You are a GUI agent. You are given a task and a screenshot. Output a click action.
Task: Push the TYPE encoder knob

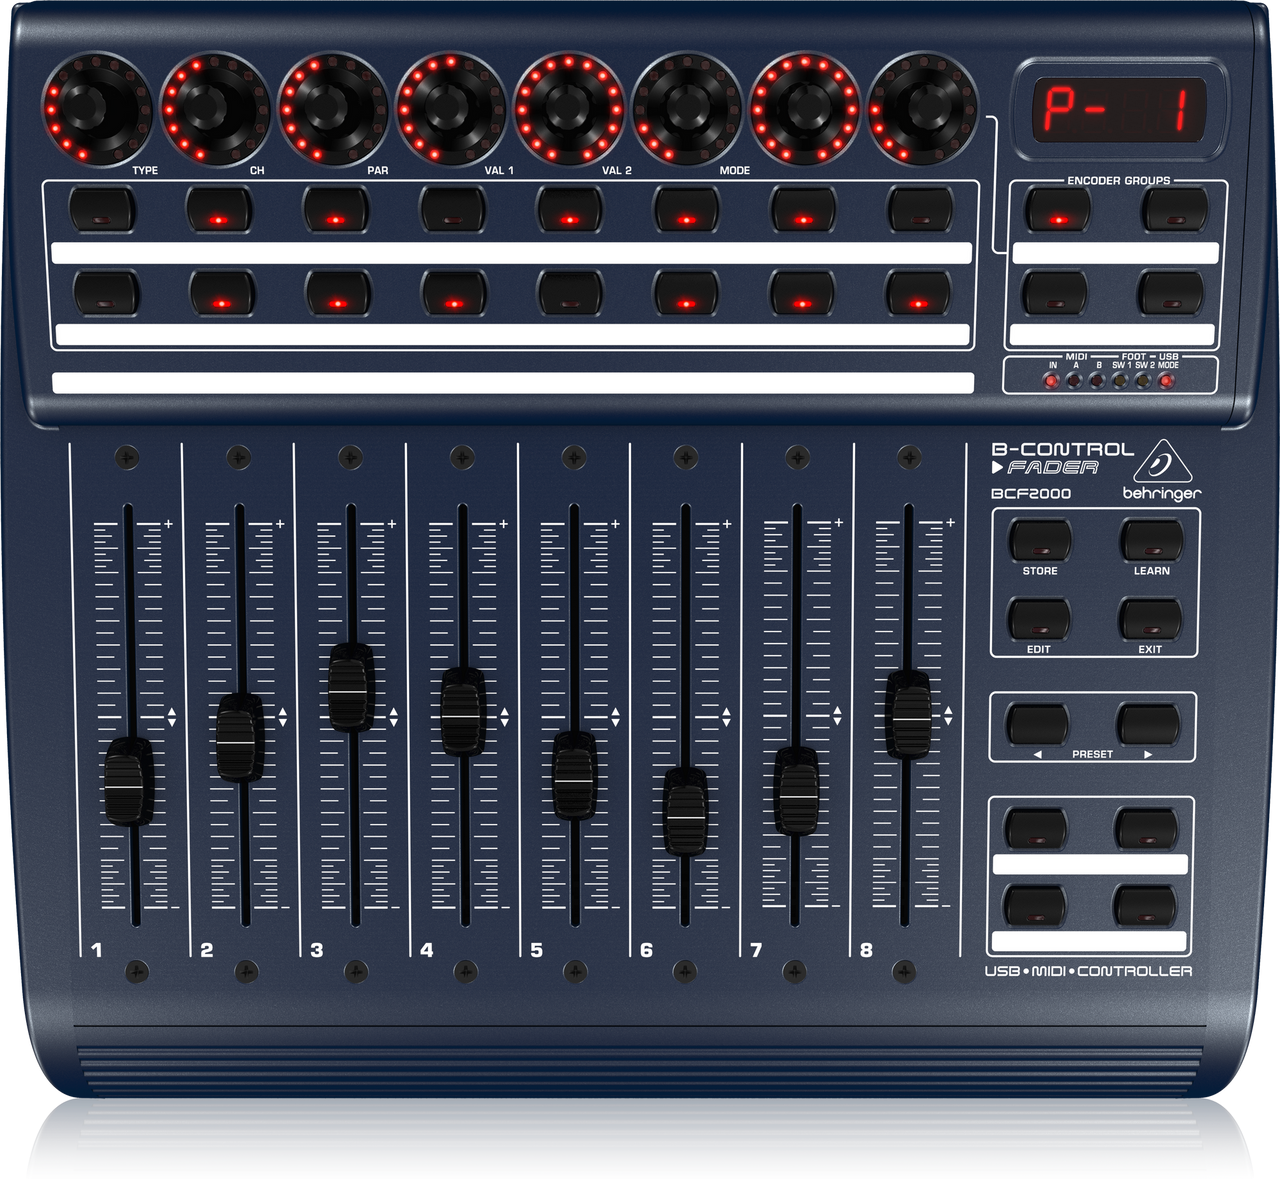tap(96, 106)
